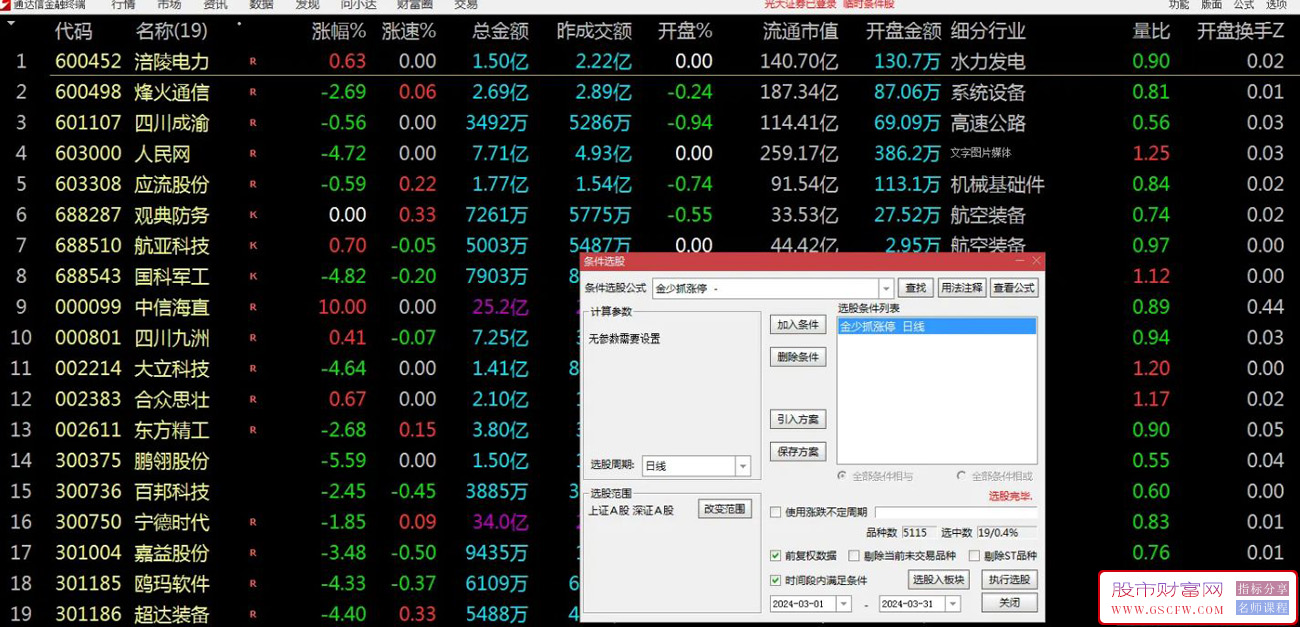1300x627 pixels.
Task: Sort by the 总金额 column header
Action: coord(500,32)
